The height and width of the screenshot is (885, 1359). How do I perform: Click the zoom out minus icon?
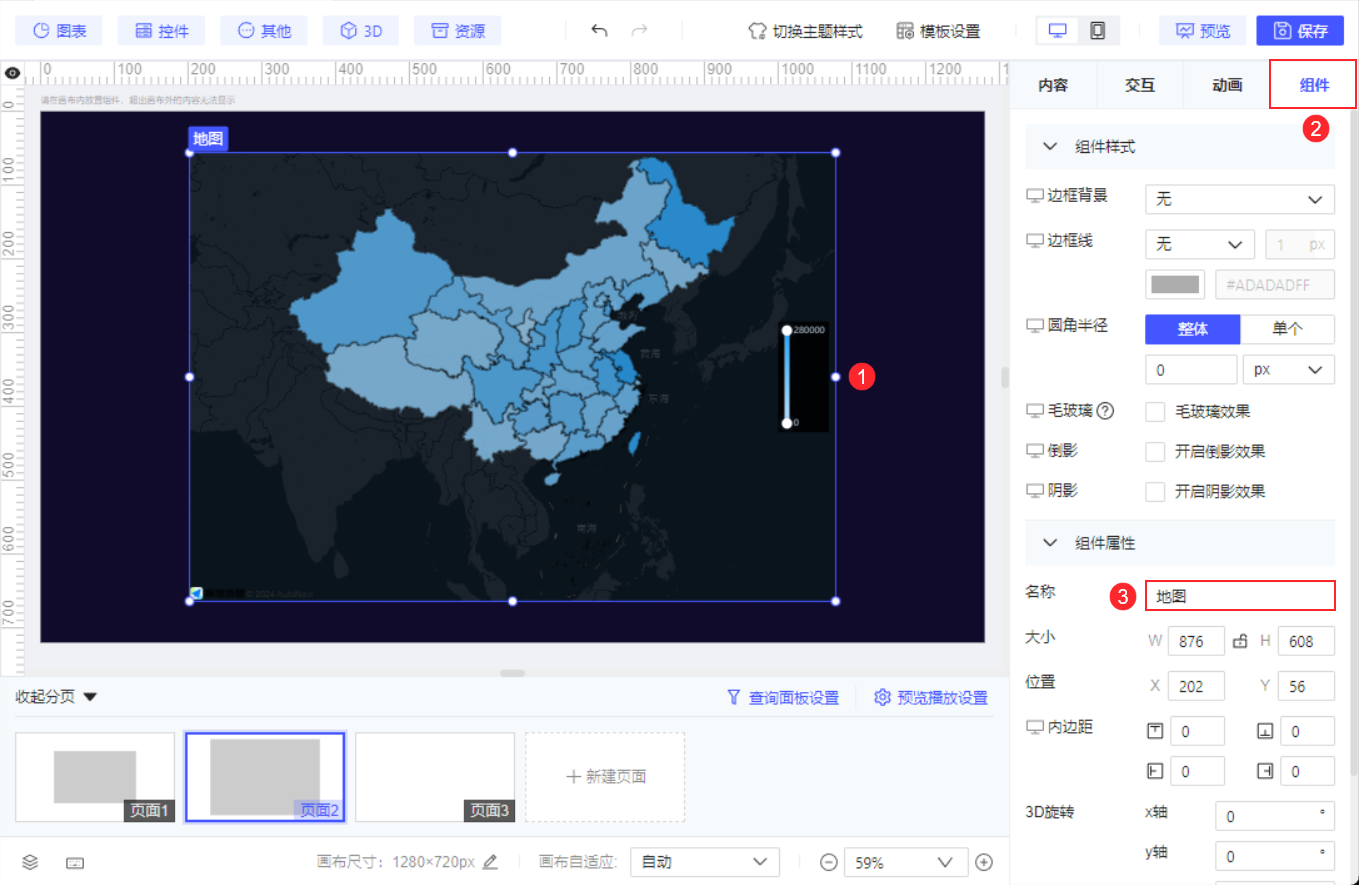(828, 862)
